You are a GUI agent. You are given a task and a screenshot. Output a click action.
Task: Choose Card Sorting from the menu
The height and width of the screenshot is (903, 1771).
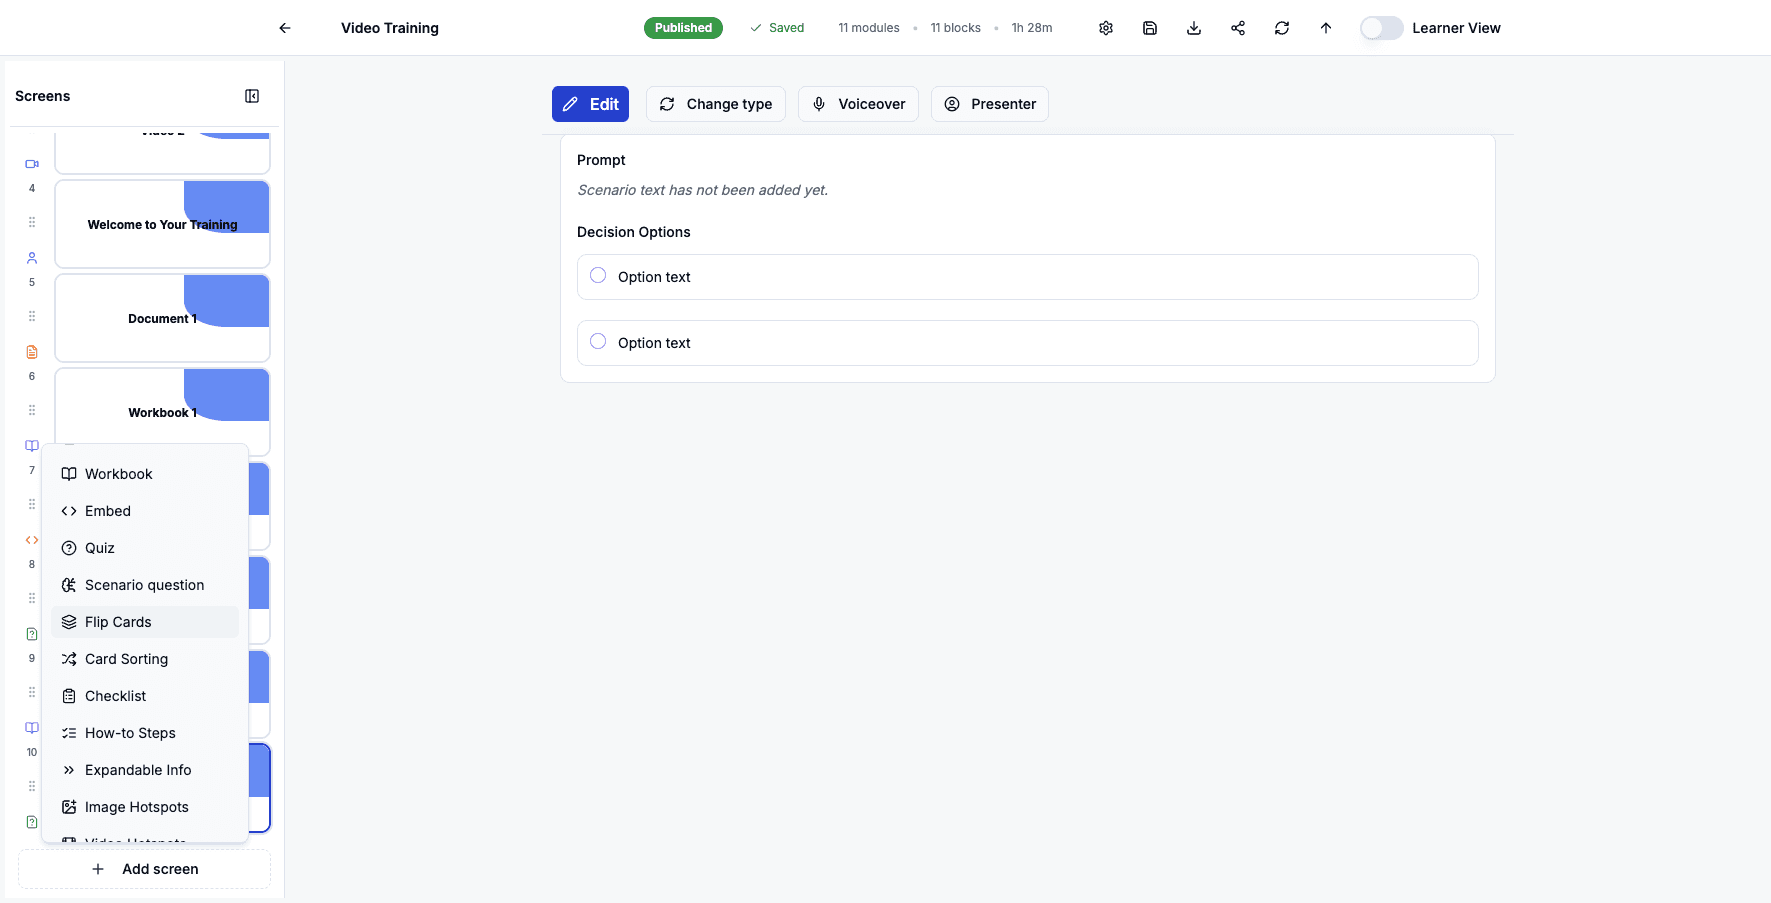point(145,659)
